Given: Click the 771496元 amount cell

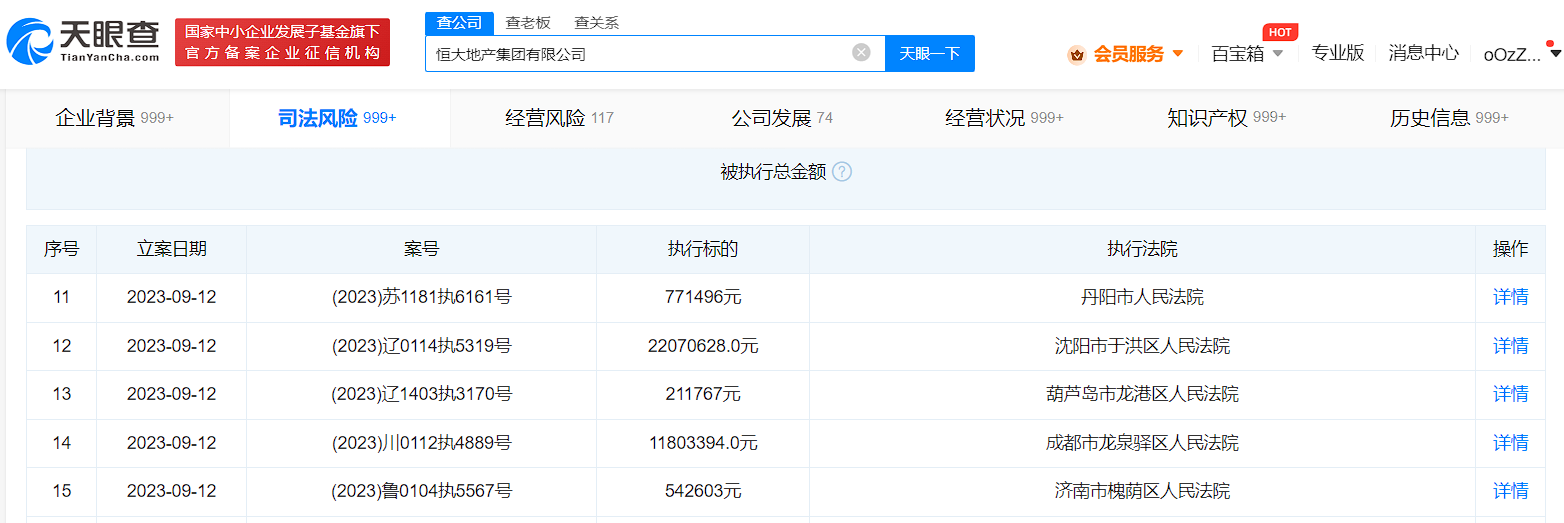Looking at the screenshot, I should (x=703, y=297).
